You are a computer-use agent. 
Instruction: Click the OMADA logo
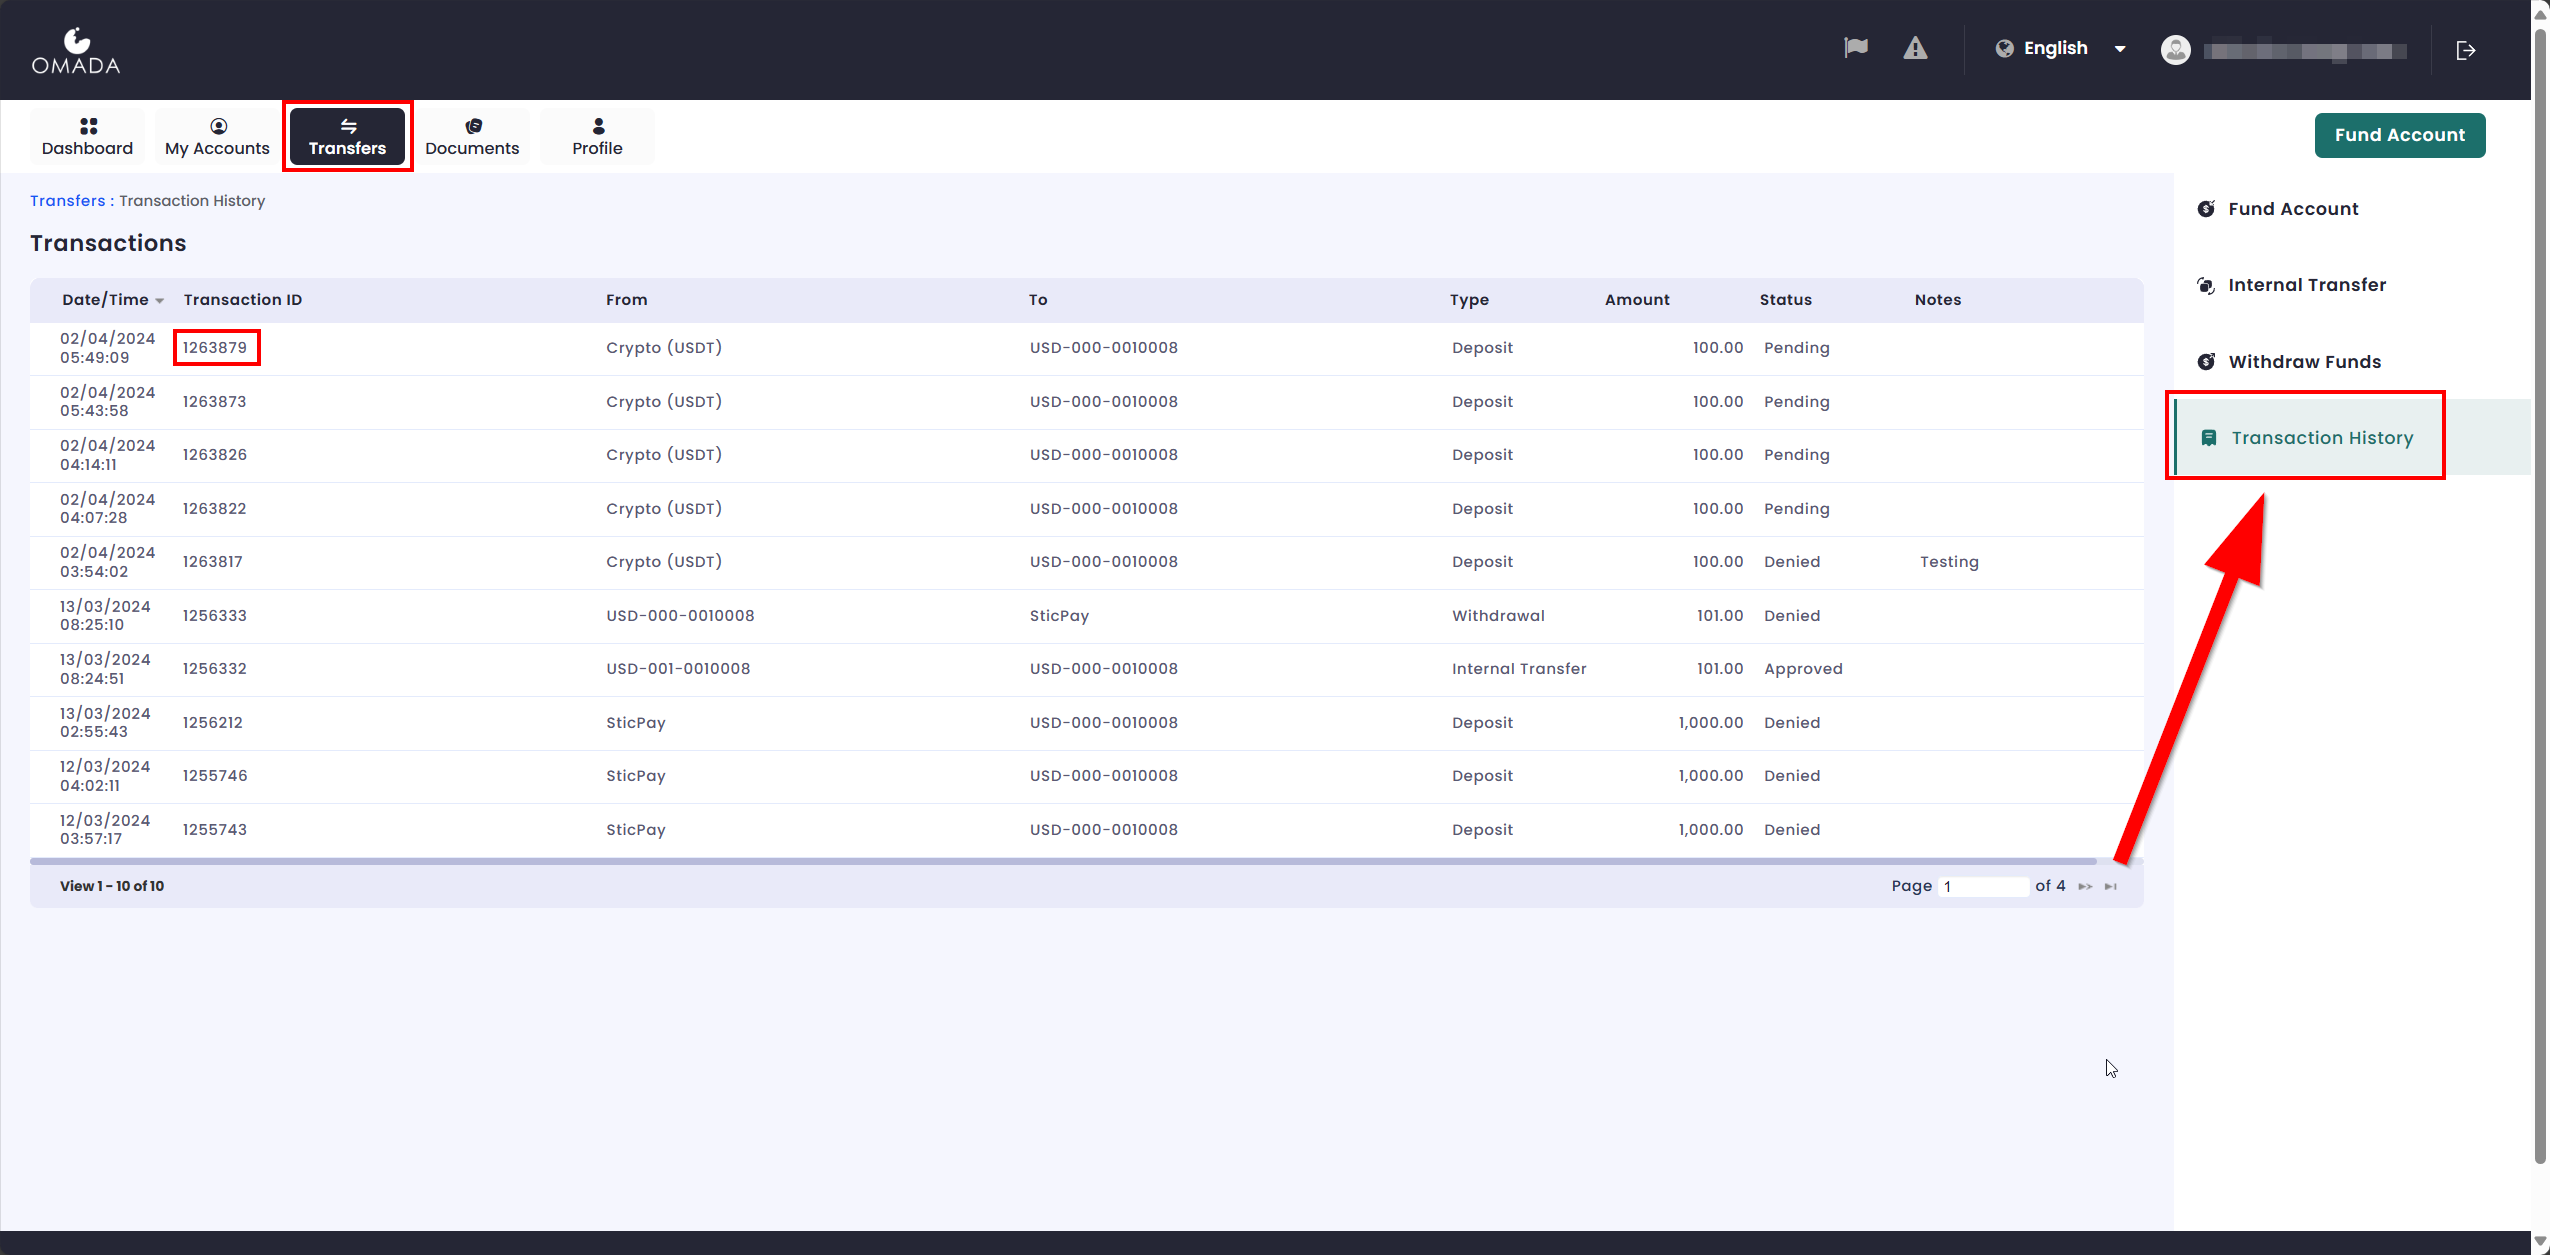[x=76, y=52]
